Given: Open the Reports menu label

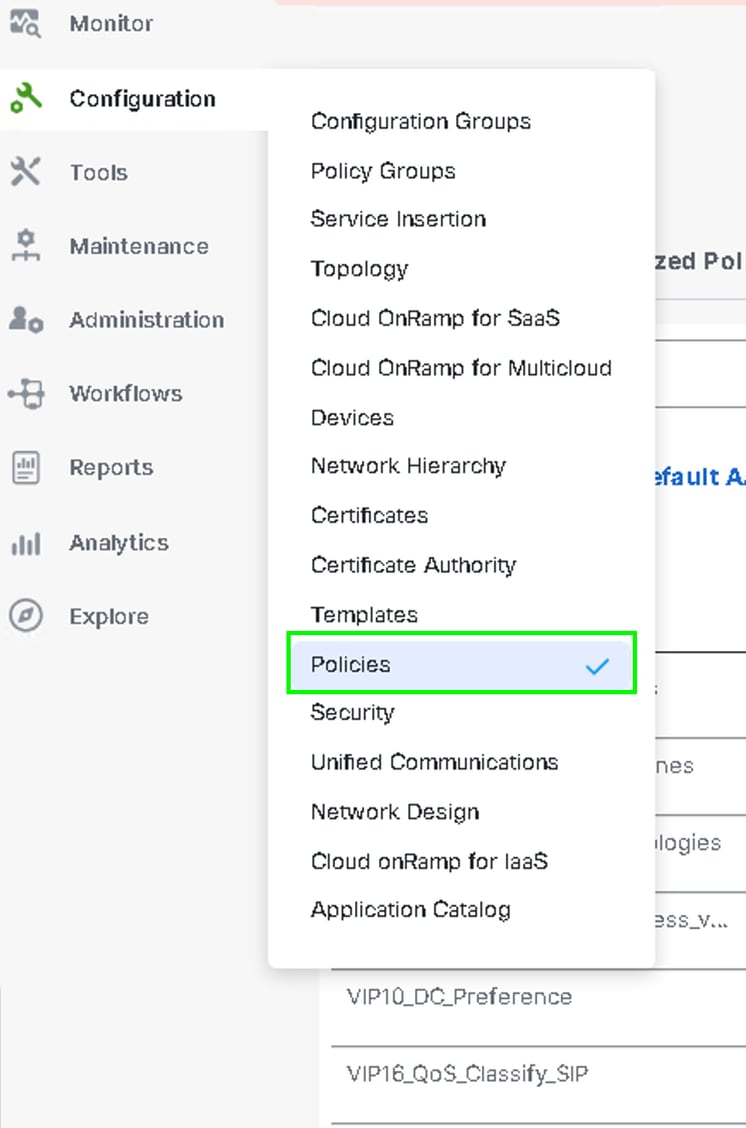Looking at the screenshot, I should pos(112,468).
